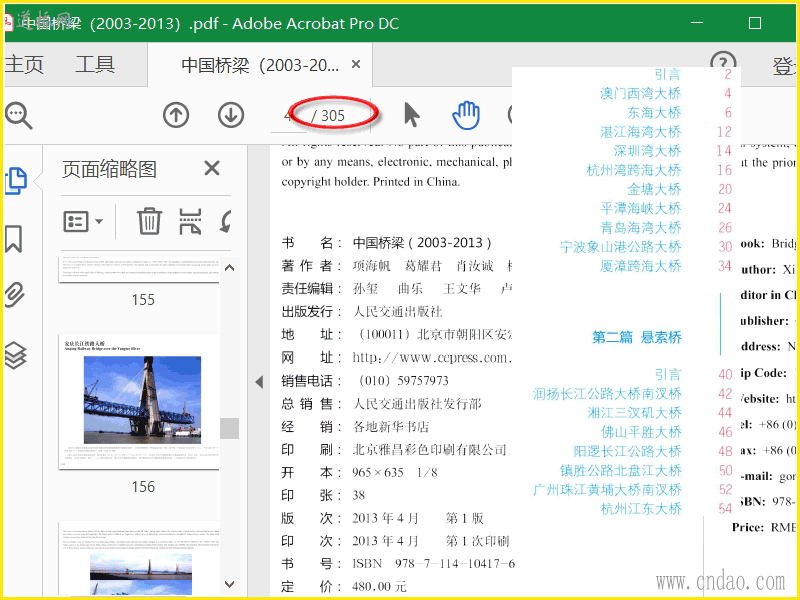Open the help question mark icon
The height and width of the screenshot is (600, 800).
(x=723, y=63)
